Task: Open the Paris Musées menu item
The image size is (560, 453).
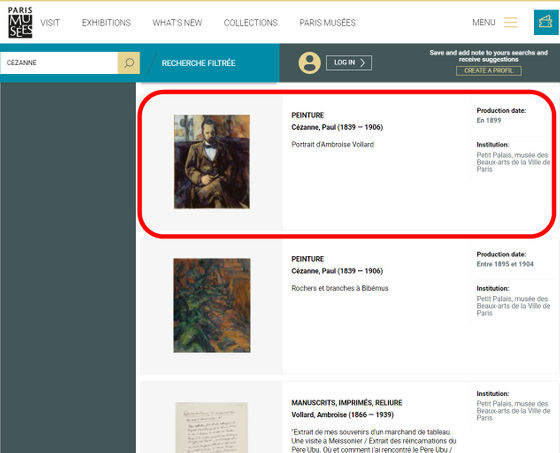Action: pyautogui.click(x=328, y=23)
